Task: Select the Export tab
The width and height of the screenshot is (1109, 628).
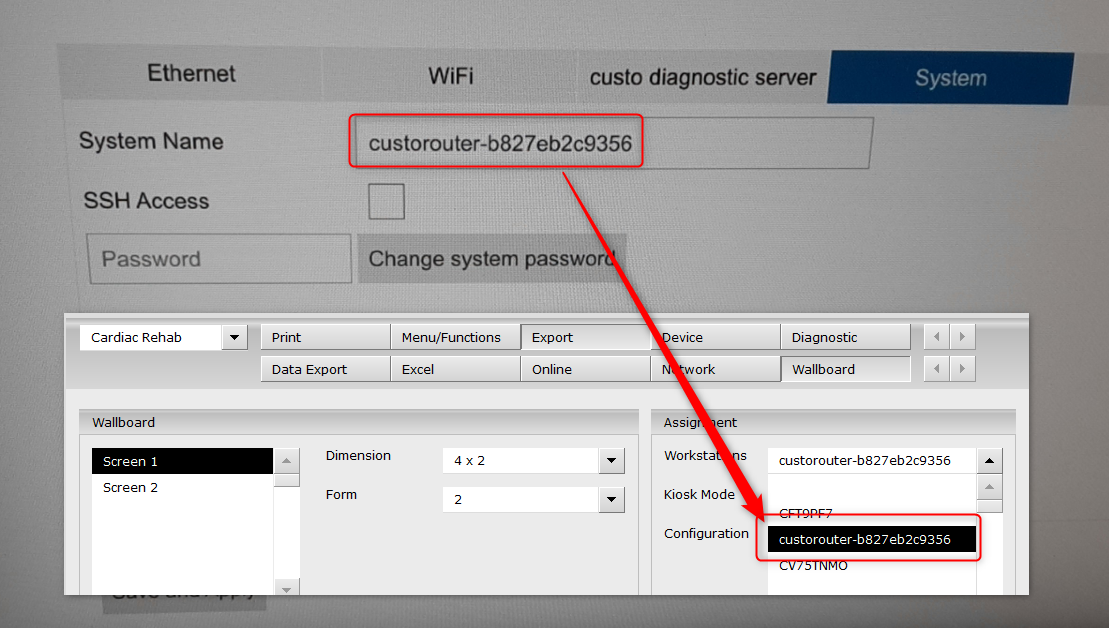Action: point(586,337)
